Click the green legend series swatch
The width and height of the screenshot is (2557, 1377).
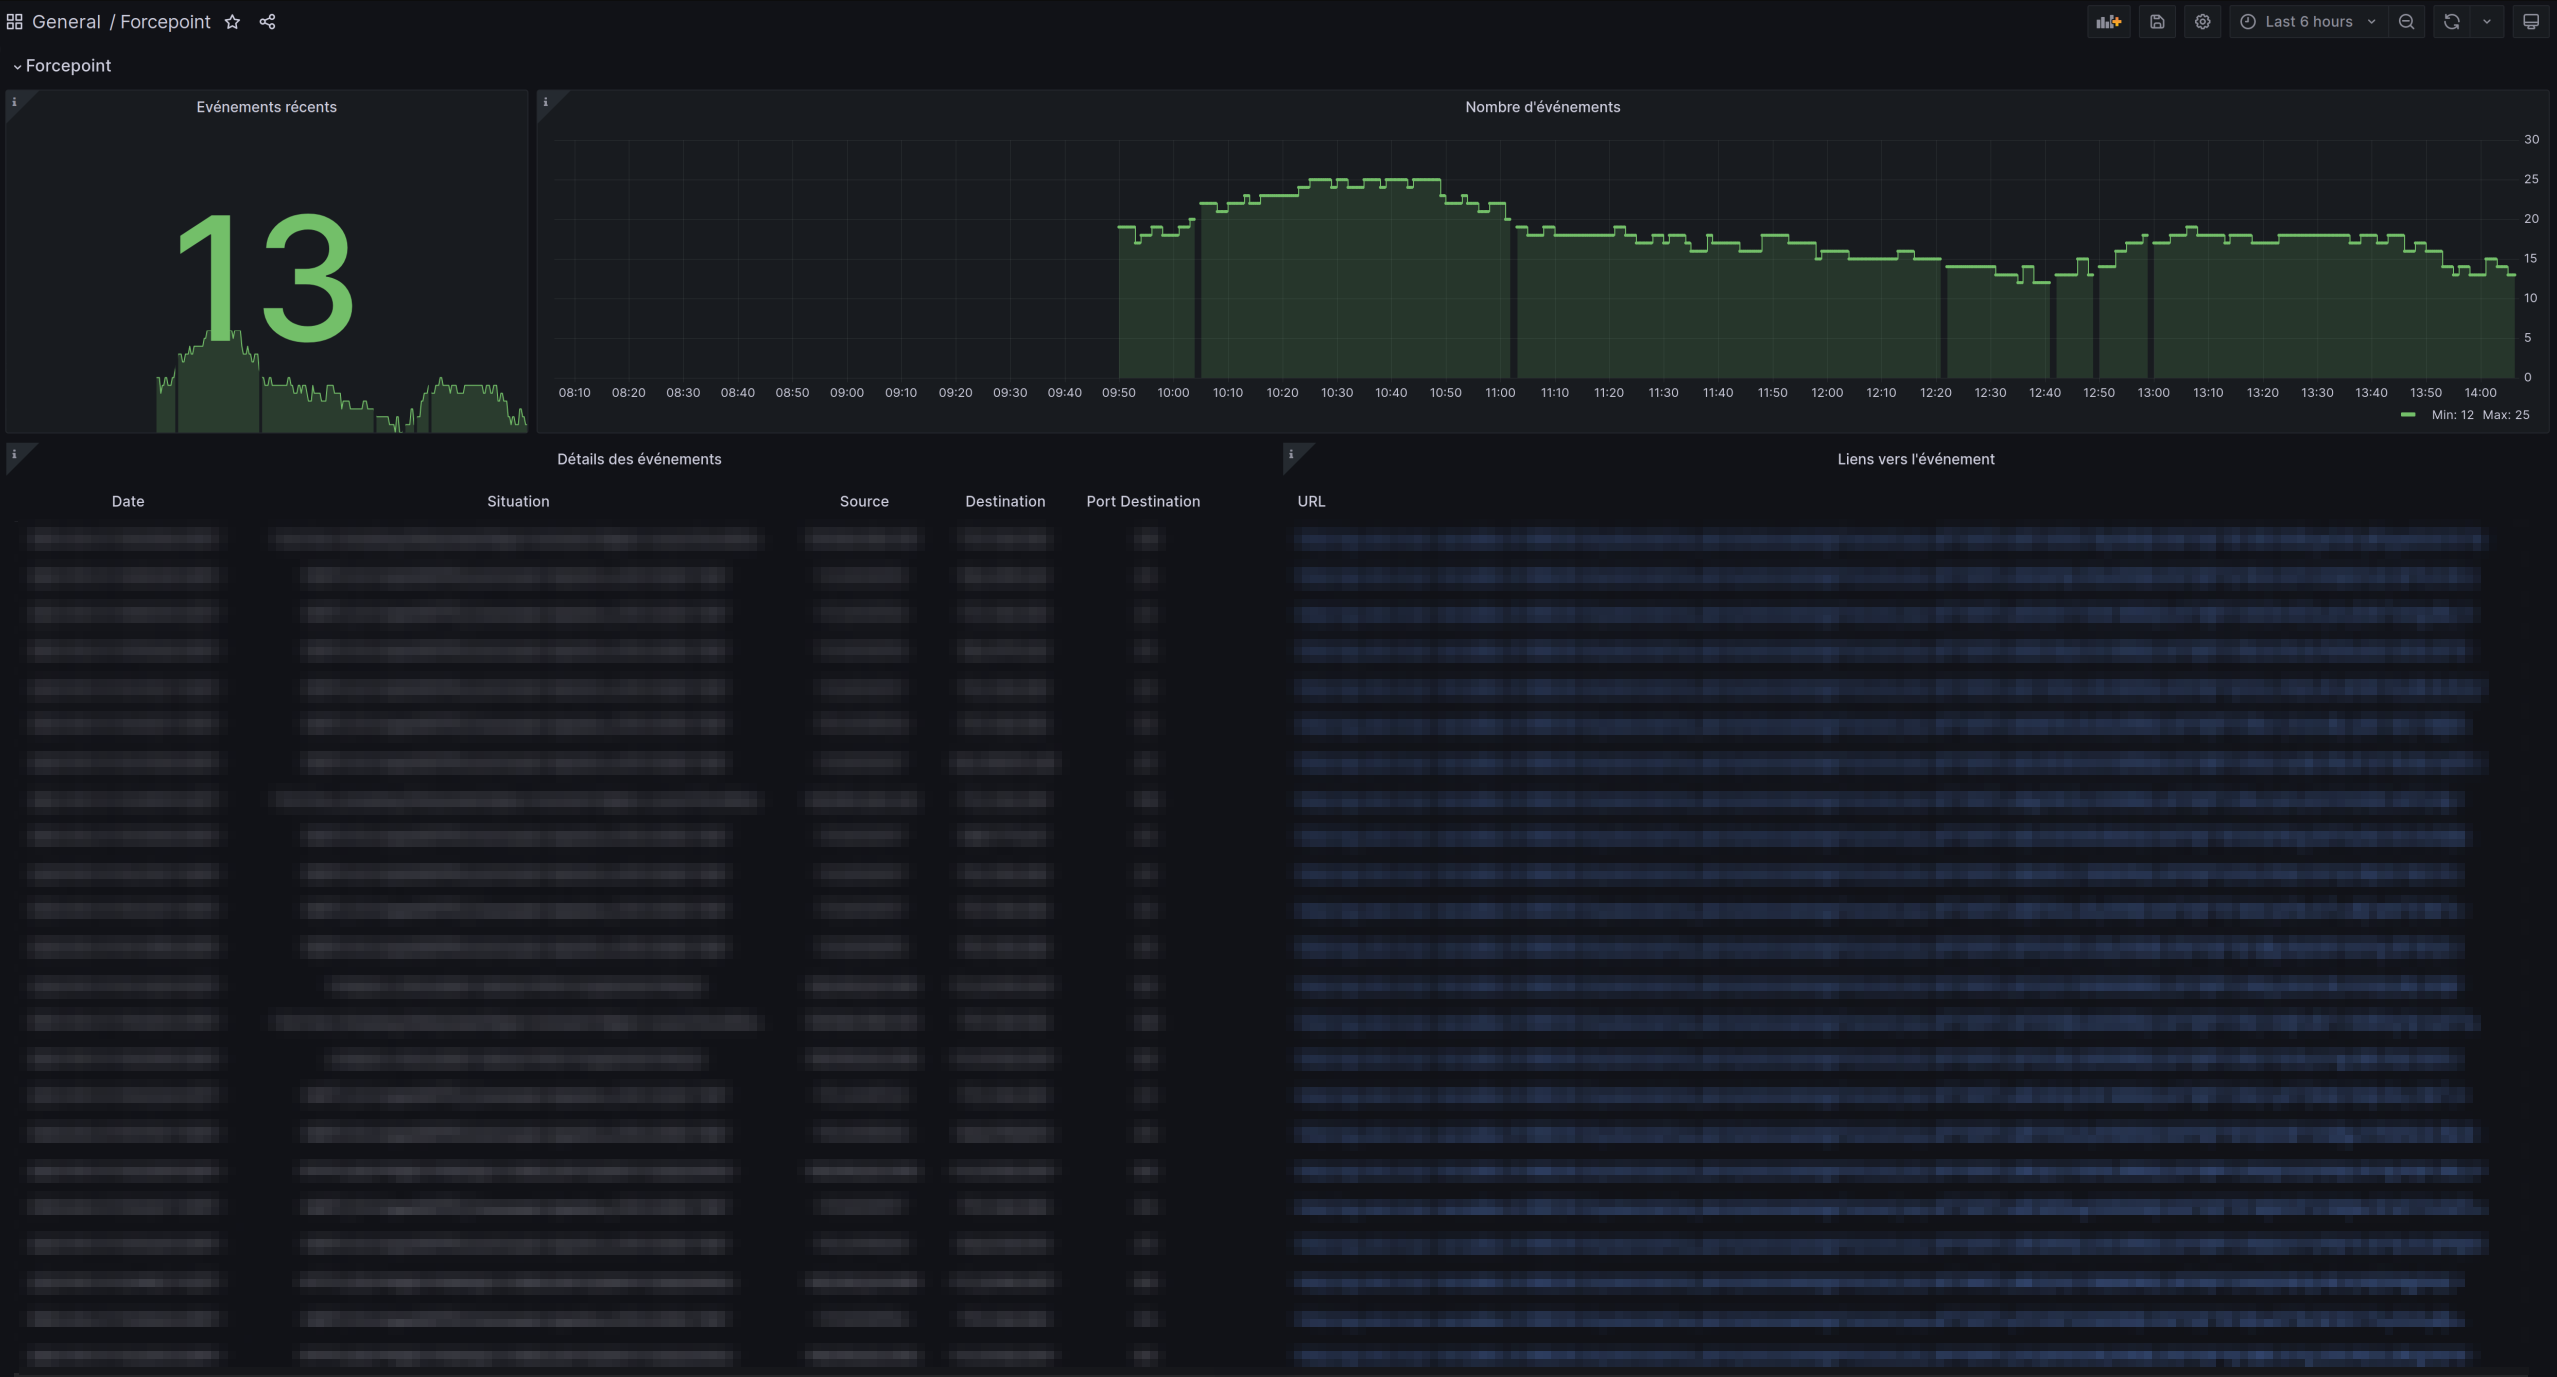pyautogui.click(x=2408, y=414)
